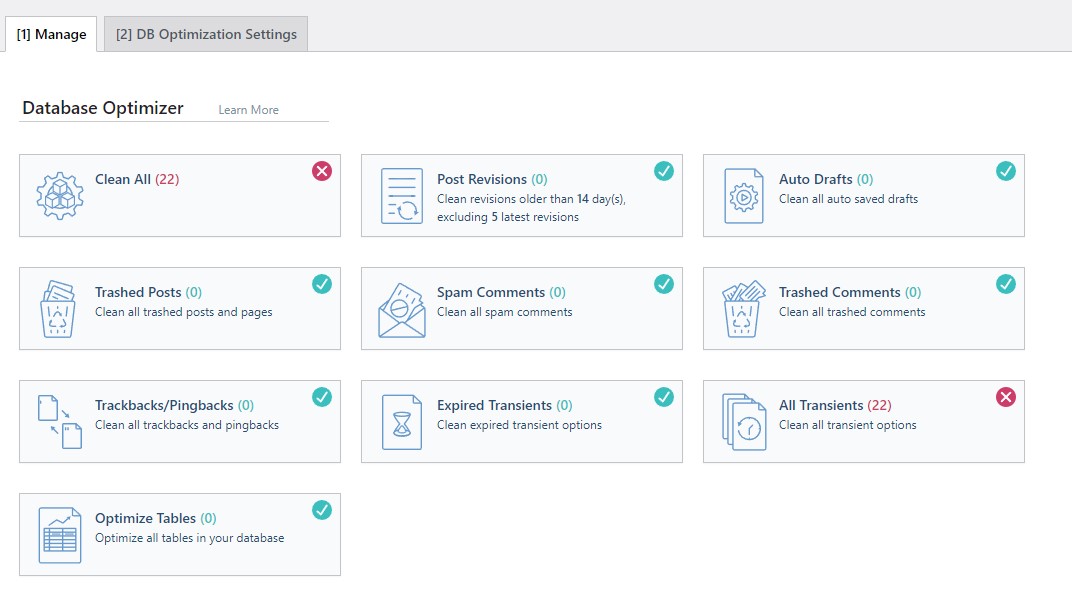Click the Optimize Tables spreadsheet icon
This screenshot has width=1072, height=592.
pyautogui.click(x=60, y=535)
